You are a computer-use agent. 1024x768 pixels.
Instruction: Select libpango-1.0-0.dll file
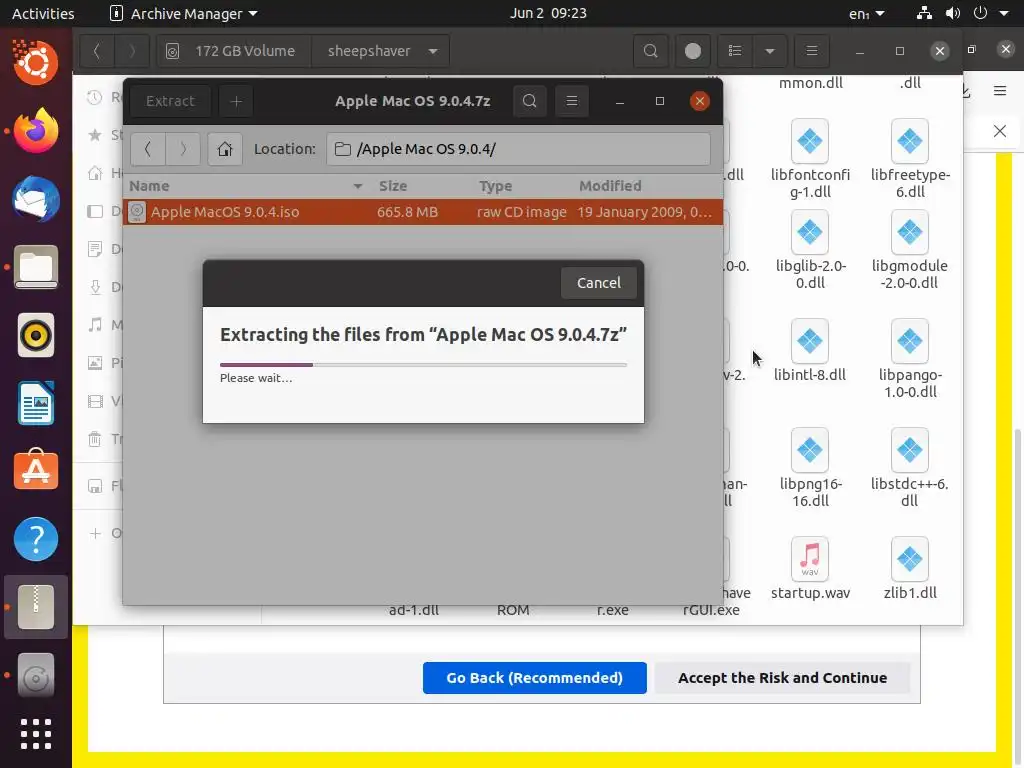pos(910,359)
